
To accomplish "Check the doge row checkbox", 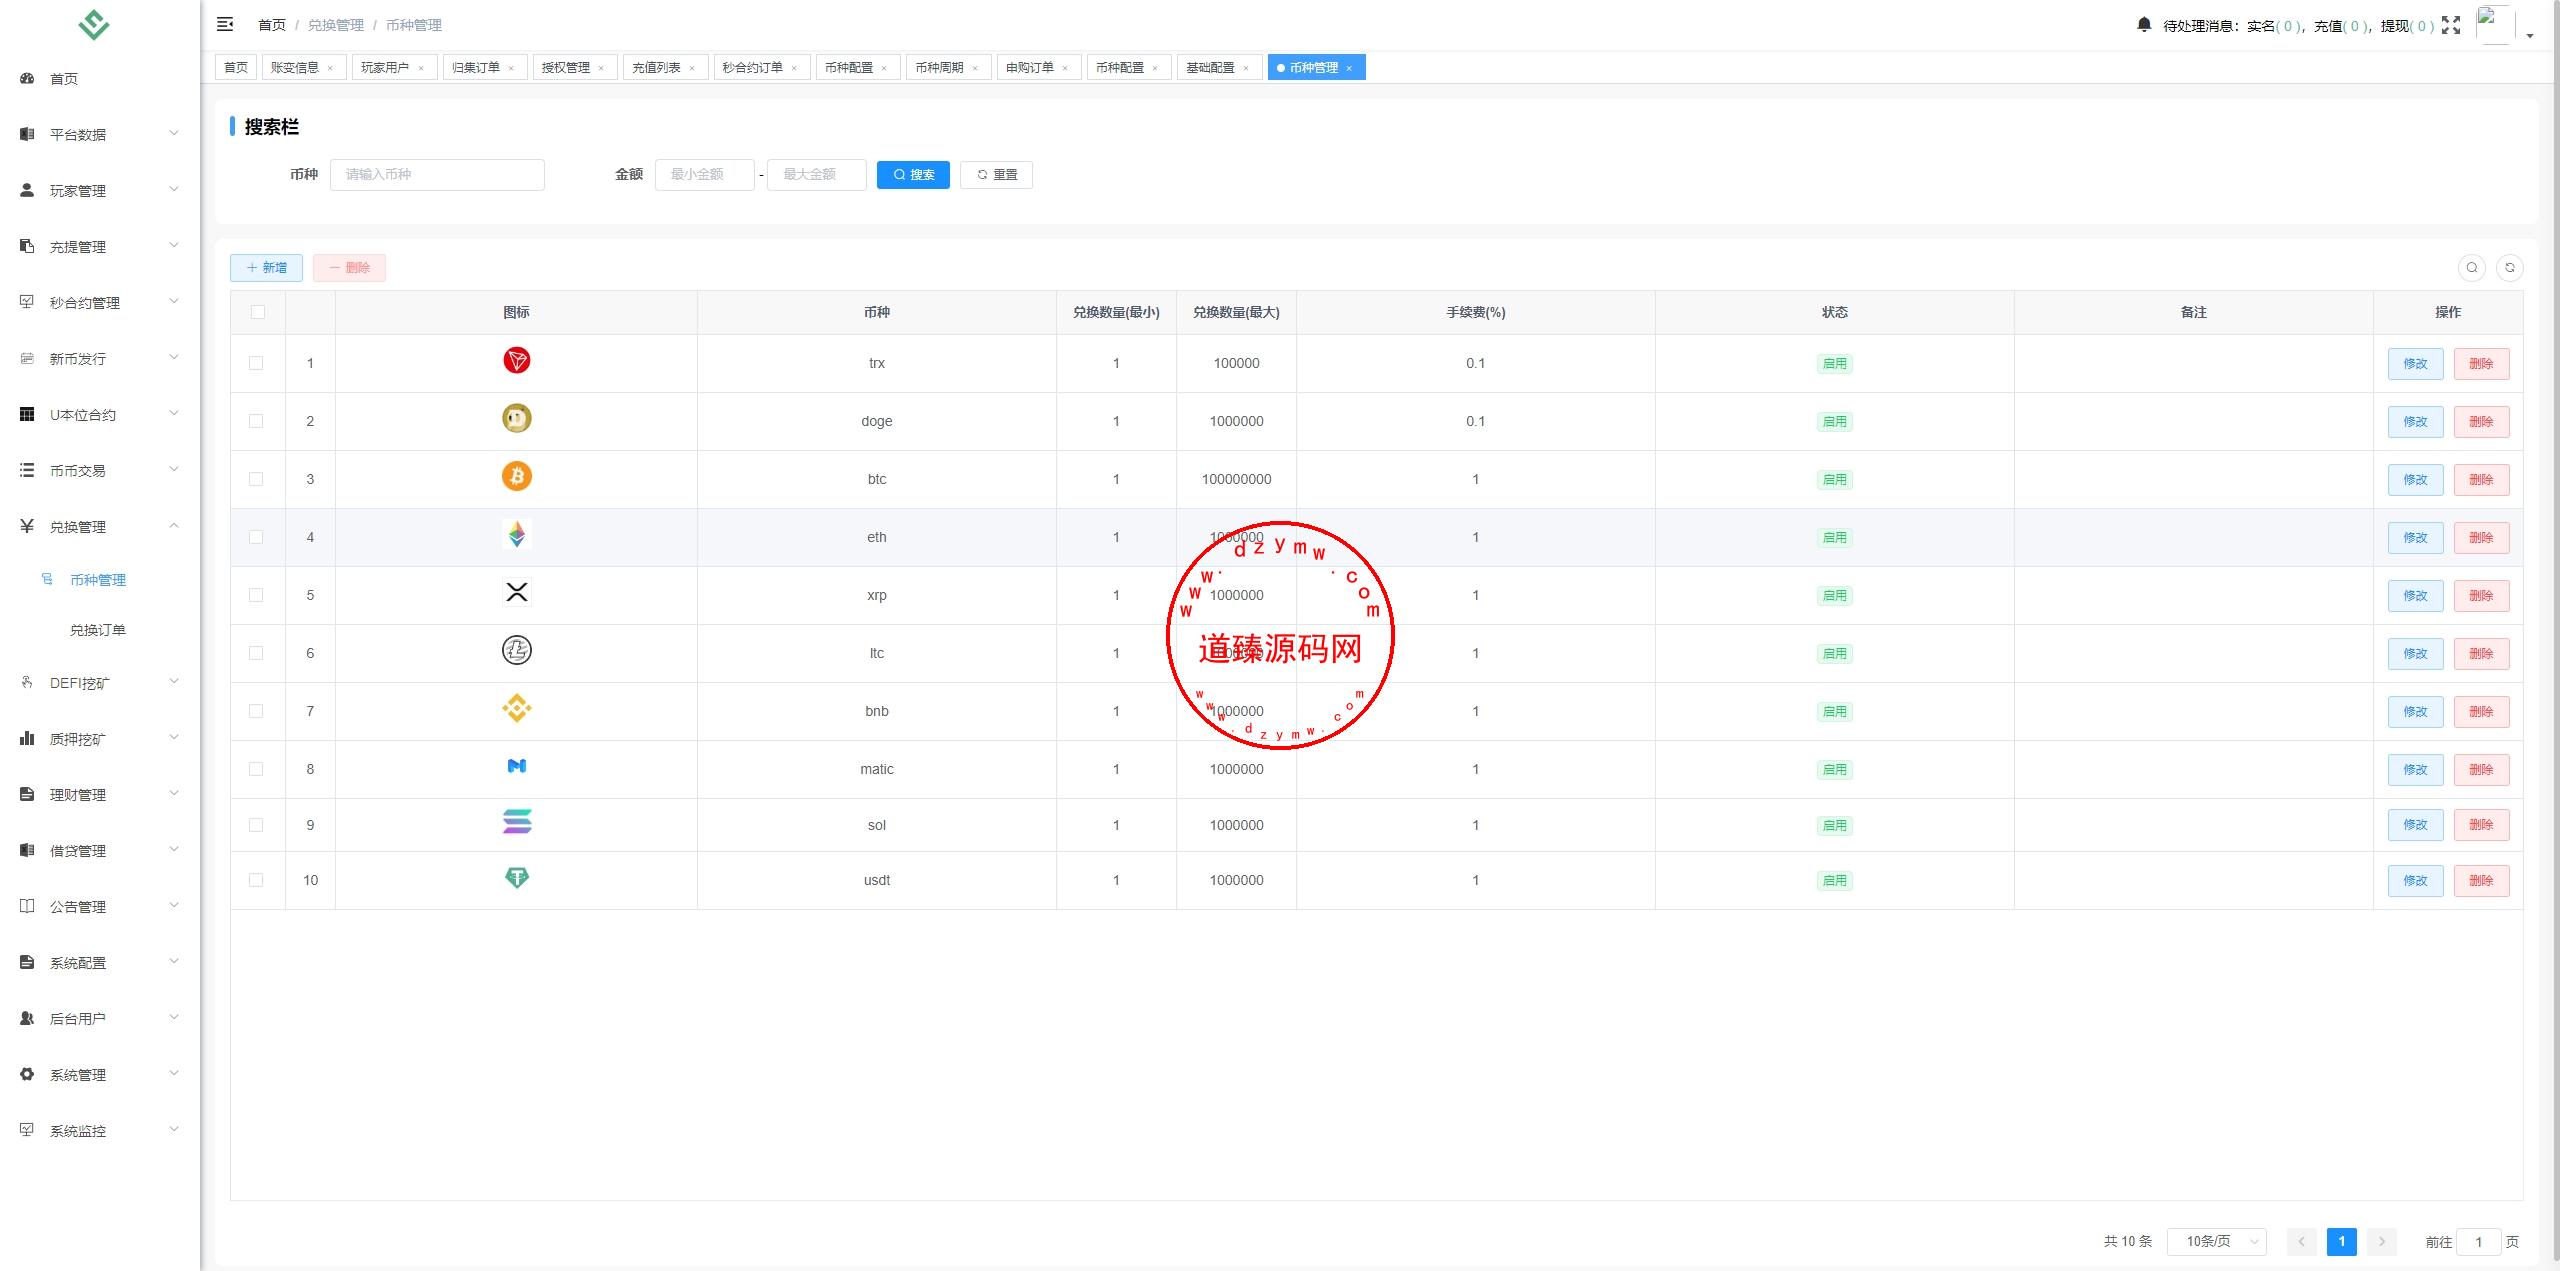I will [x=256, y=421].
